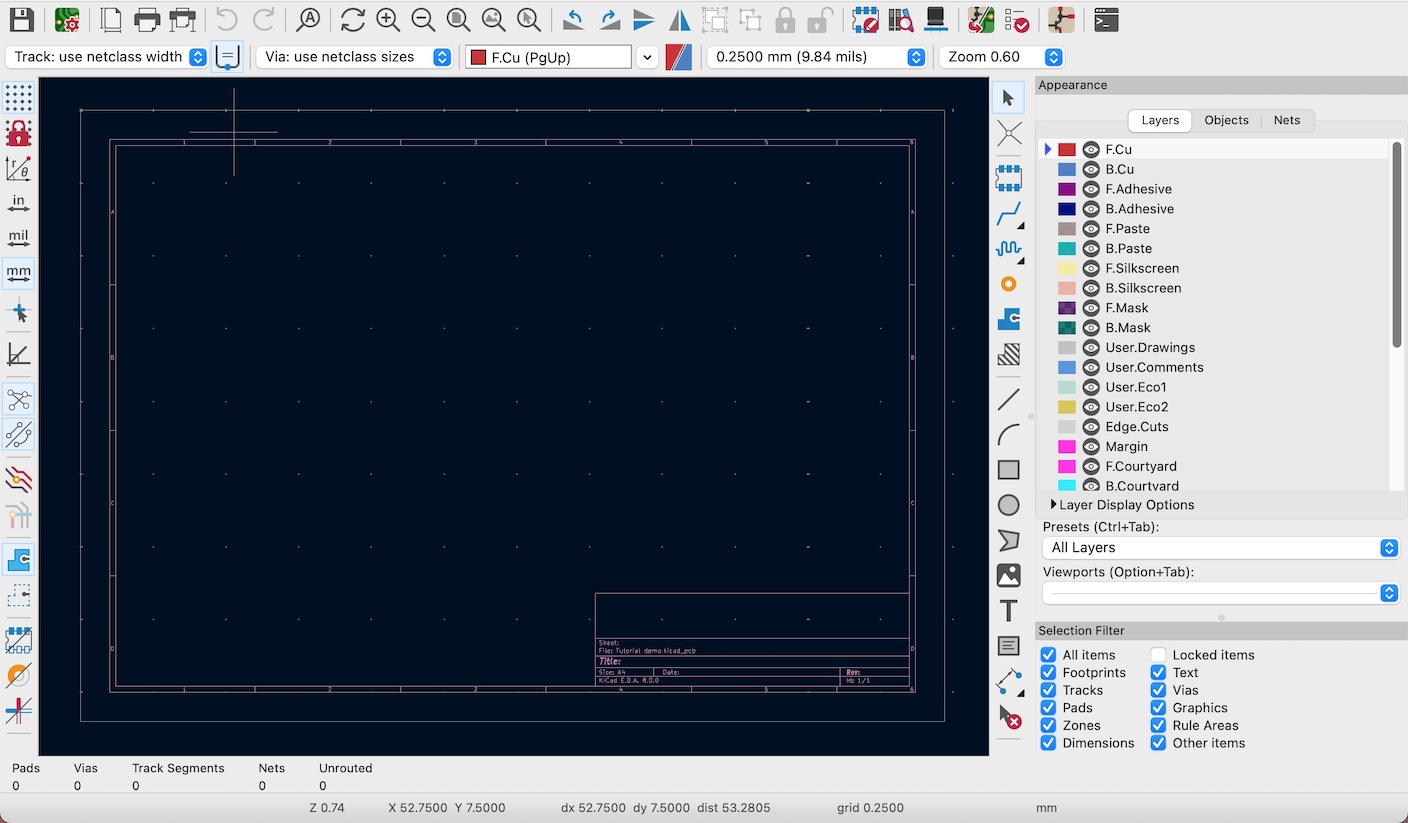
Task: Open the Zoom 0.60 dropdown
Action: pyautogui.click(x=1001, y=57)
